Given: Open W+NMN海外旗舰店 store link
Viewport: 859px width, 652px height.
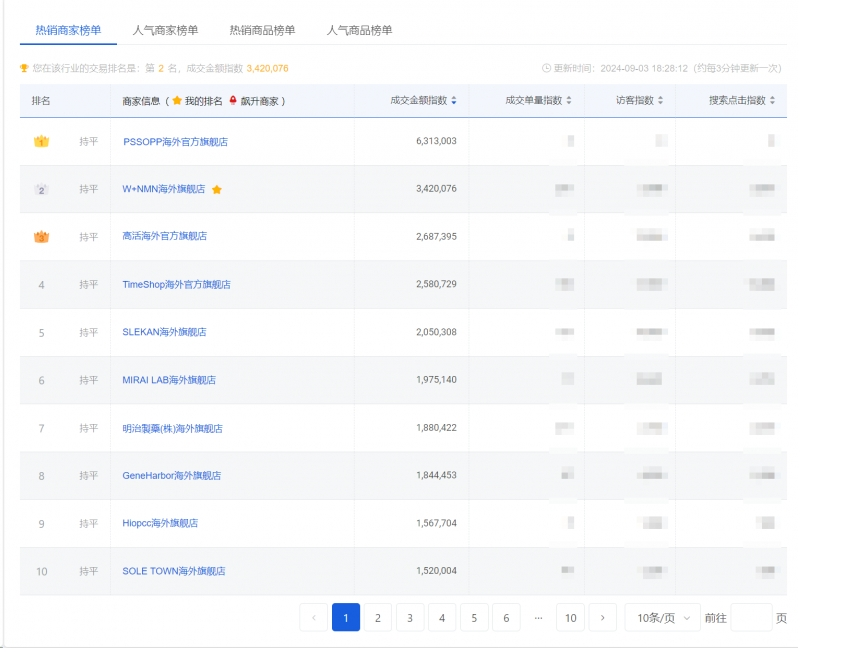Looking at the screenshot, I should 164,189.
